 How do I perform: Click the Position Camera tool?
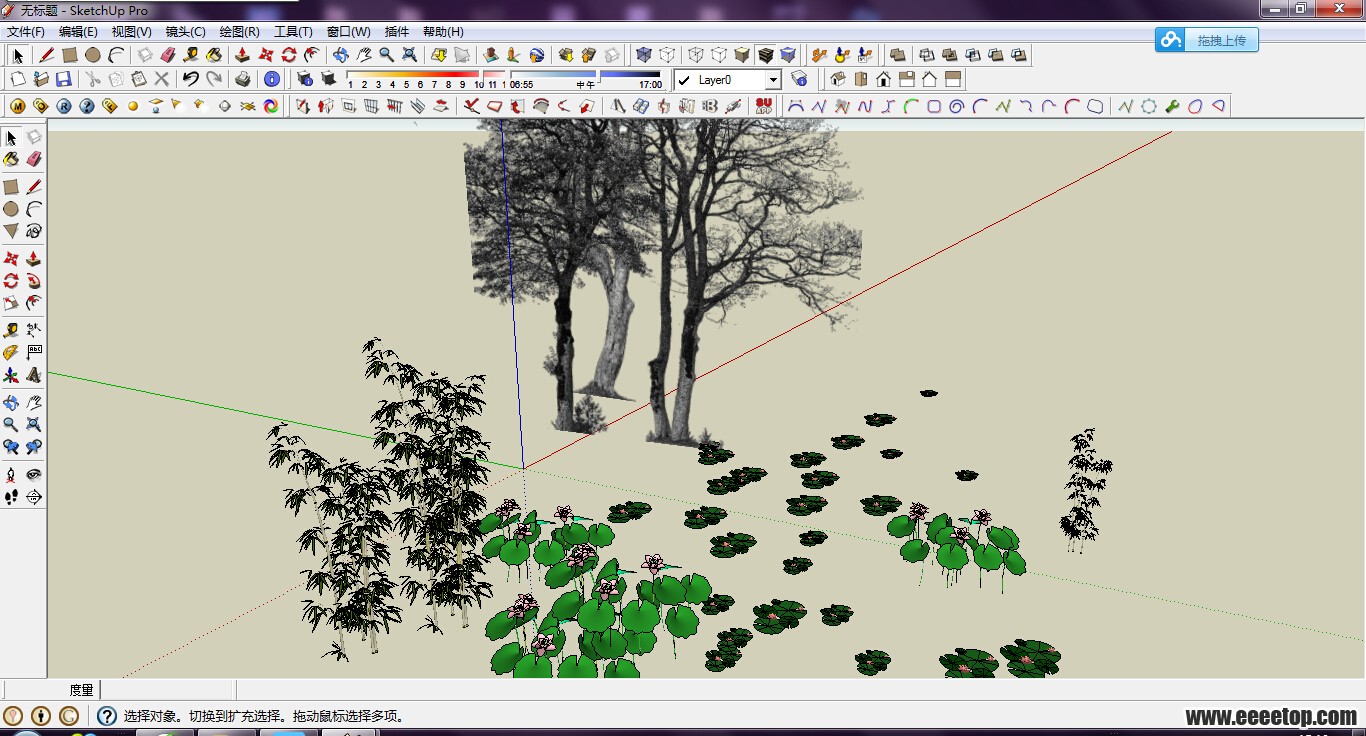point(11,474)
